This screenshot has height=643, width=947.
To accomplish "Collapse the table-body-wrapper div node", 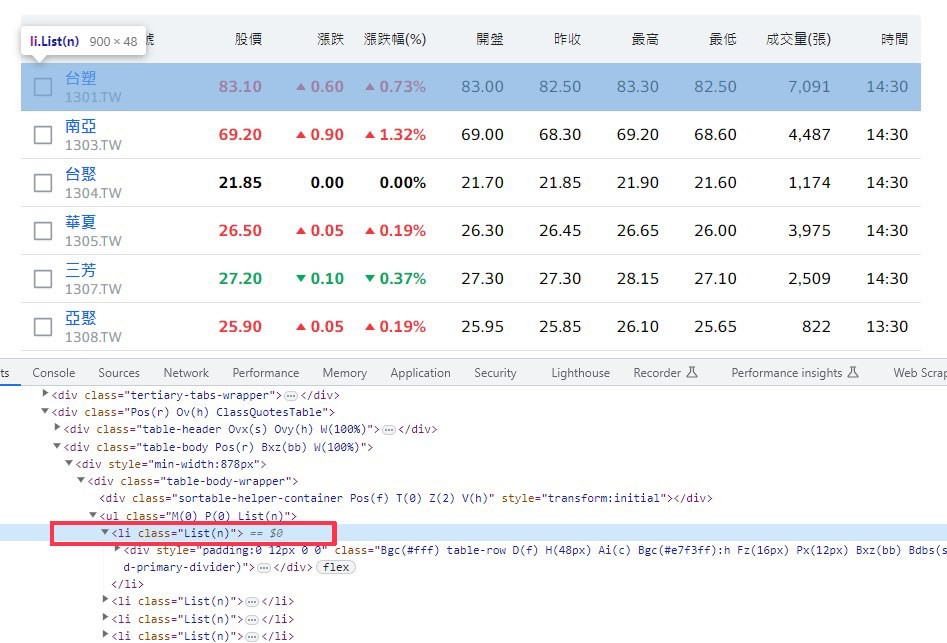I will (81, 480).
